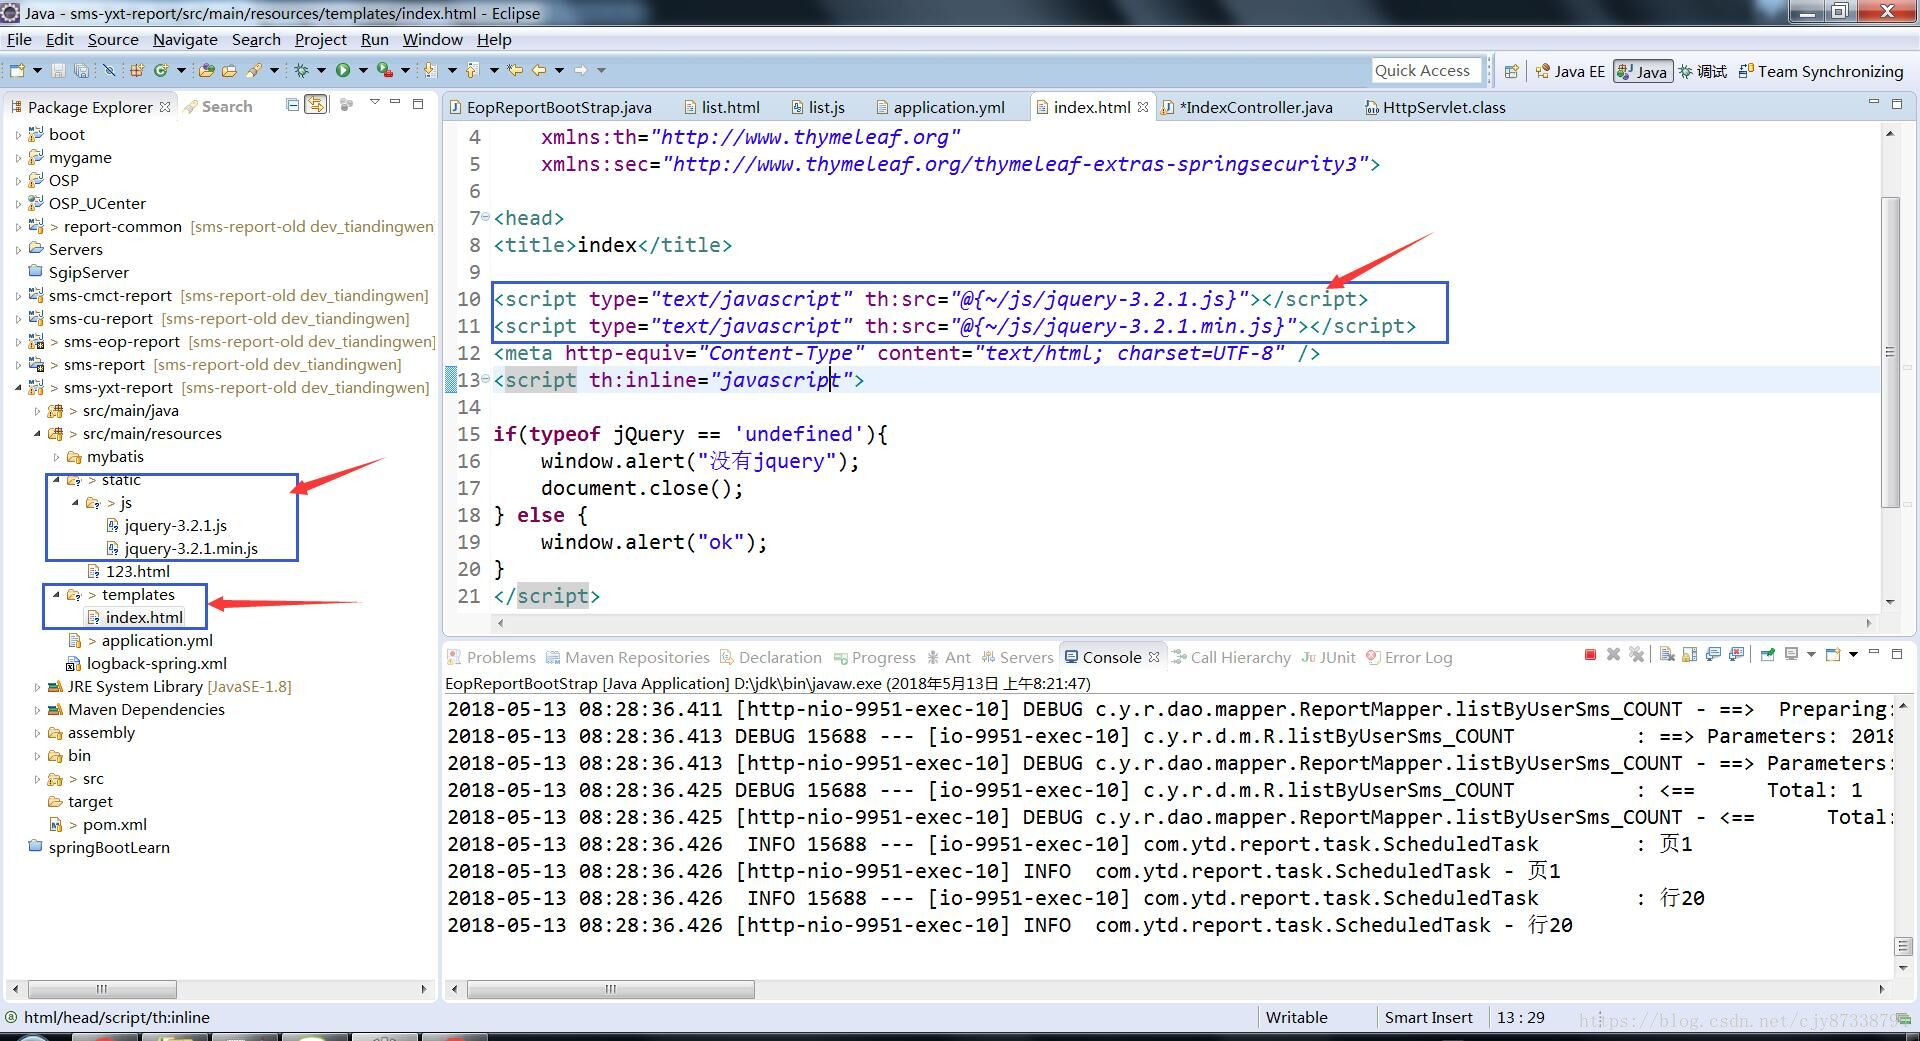Click the Next Annotation toolbar icon

coord(430,70)
